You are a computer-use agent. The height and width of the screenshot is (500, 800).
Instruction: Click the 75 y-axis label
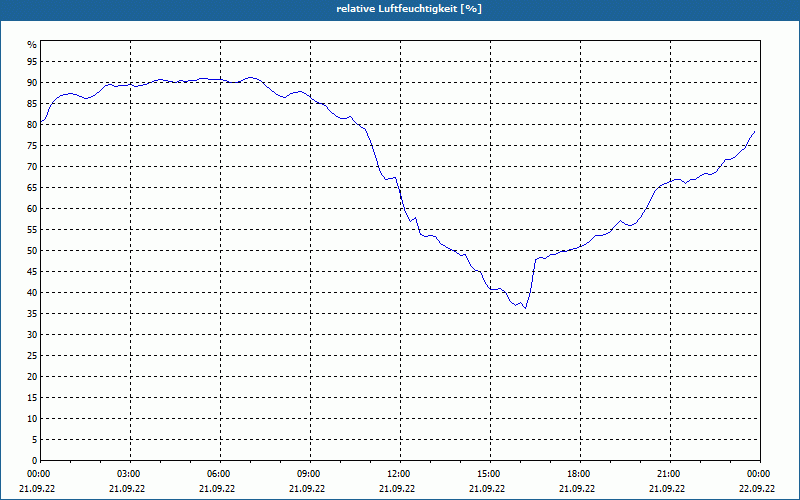pyautogui.click(x=32, y=145)
